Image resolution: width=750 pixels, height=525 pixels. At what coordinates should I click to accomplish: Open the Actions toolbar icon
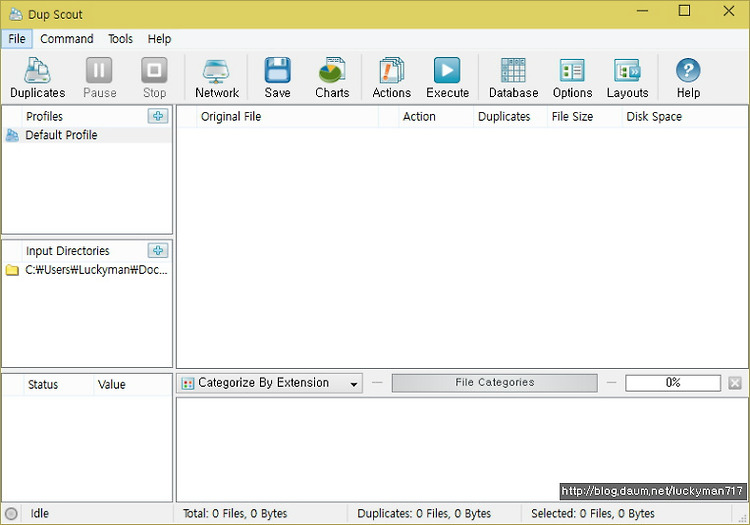[x=391, y=77]
